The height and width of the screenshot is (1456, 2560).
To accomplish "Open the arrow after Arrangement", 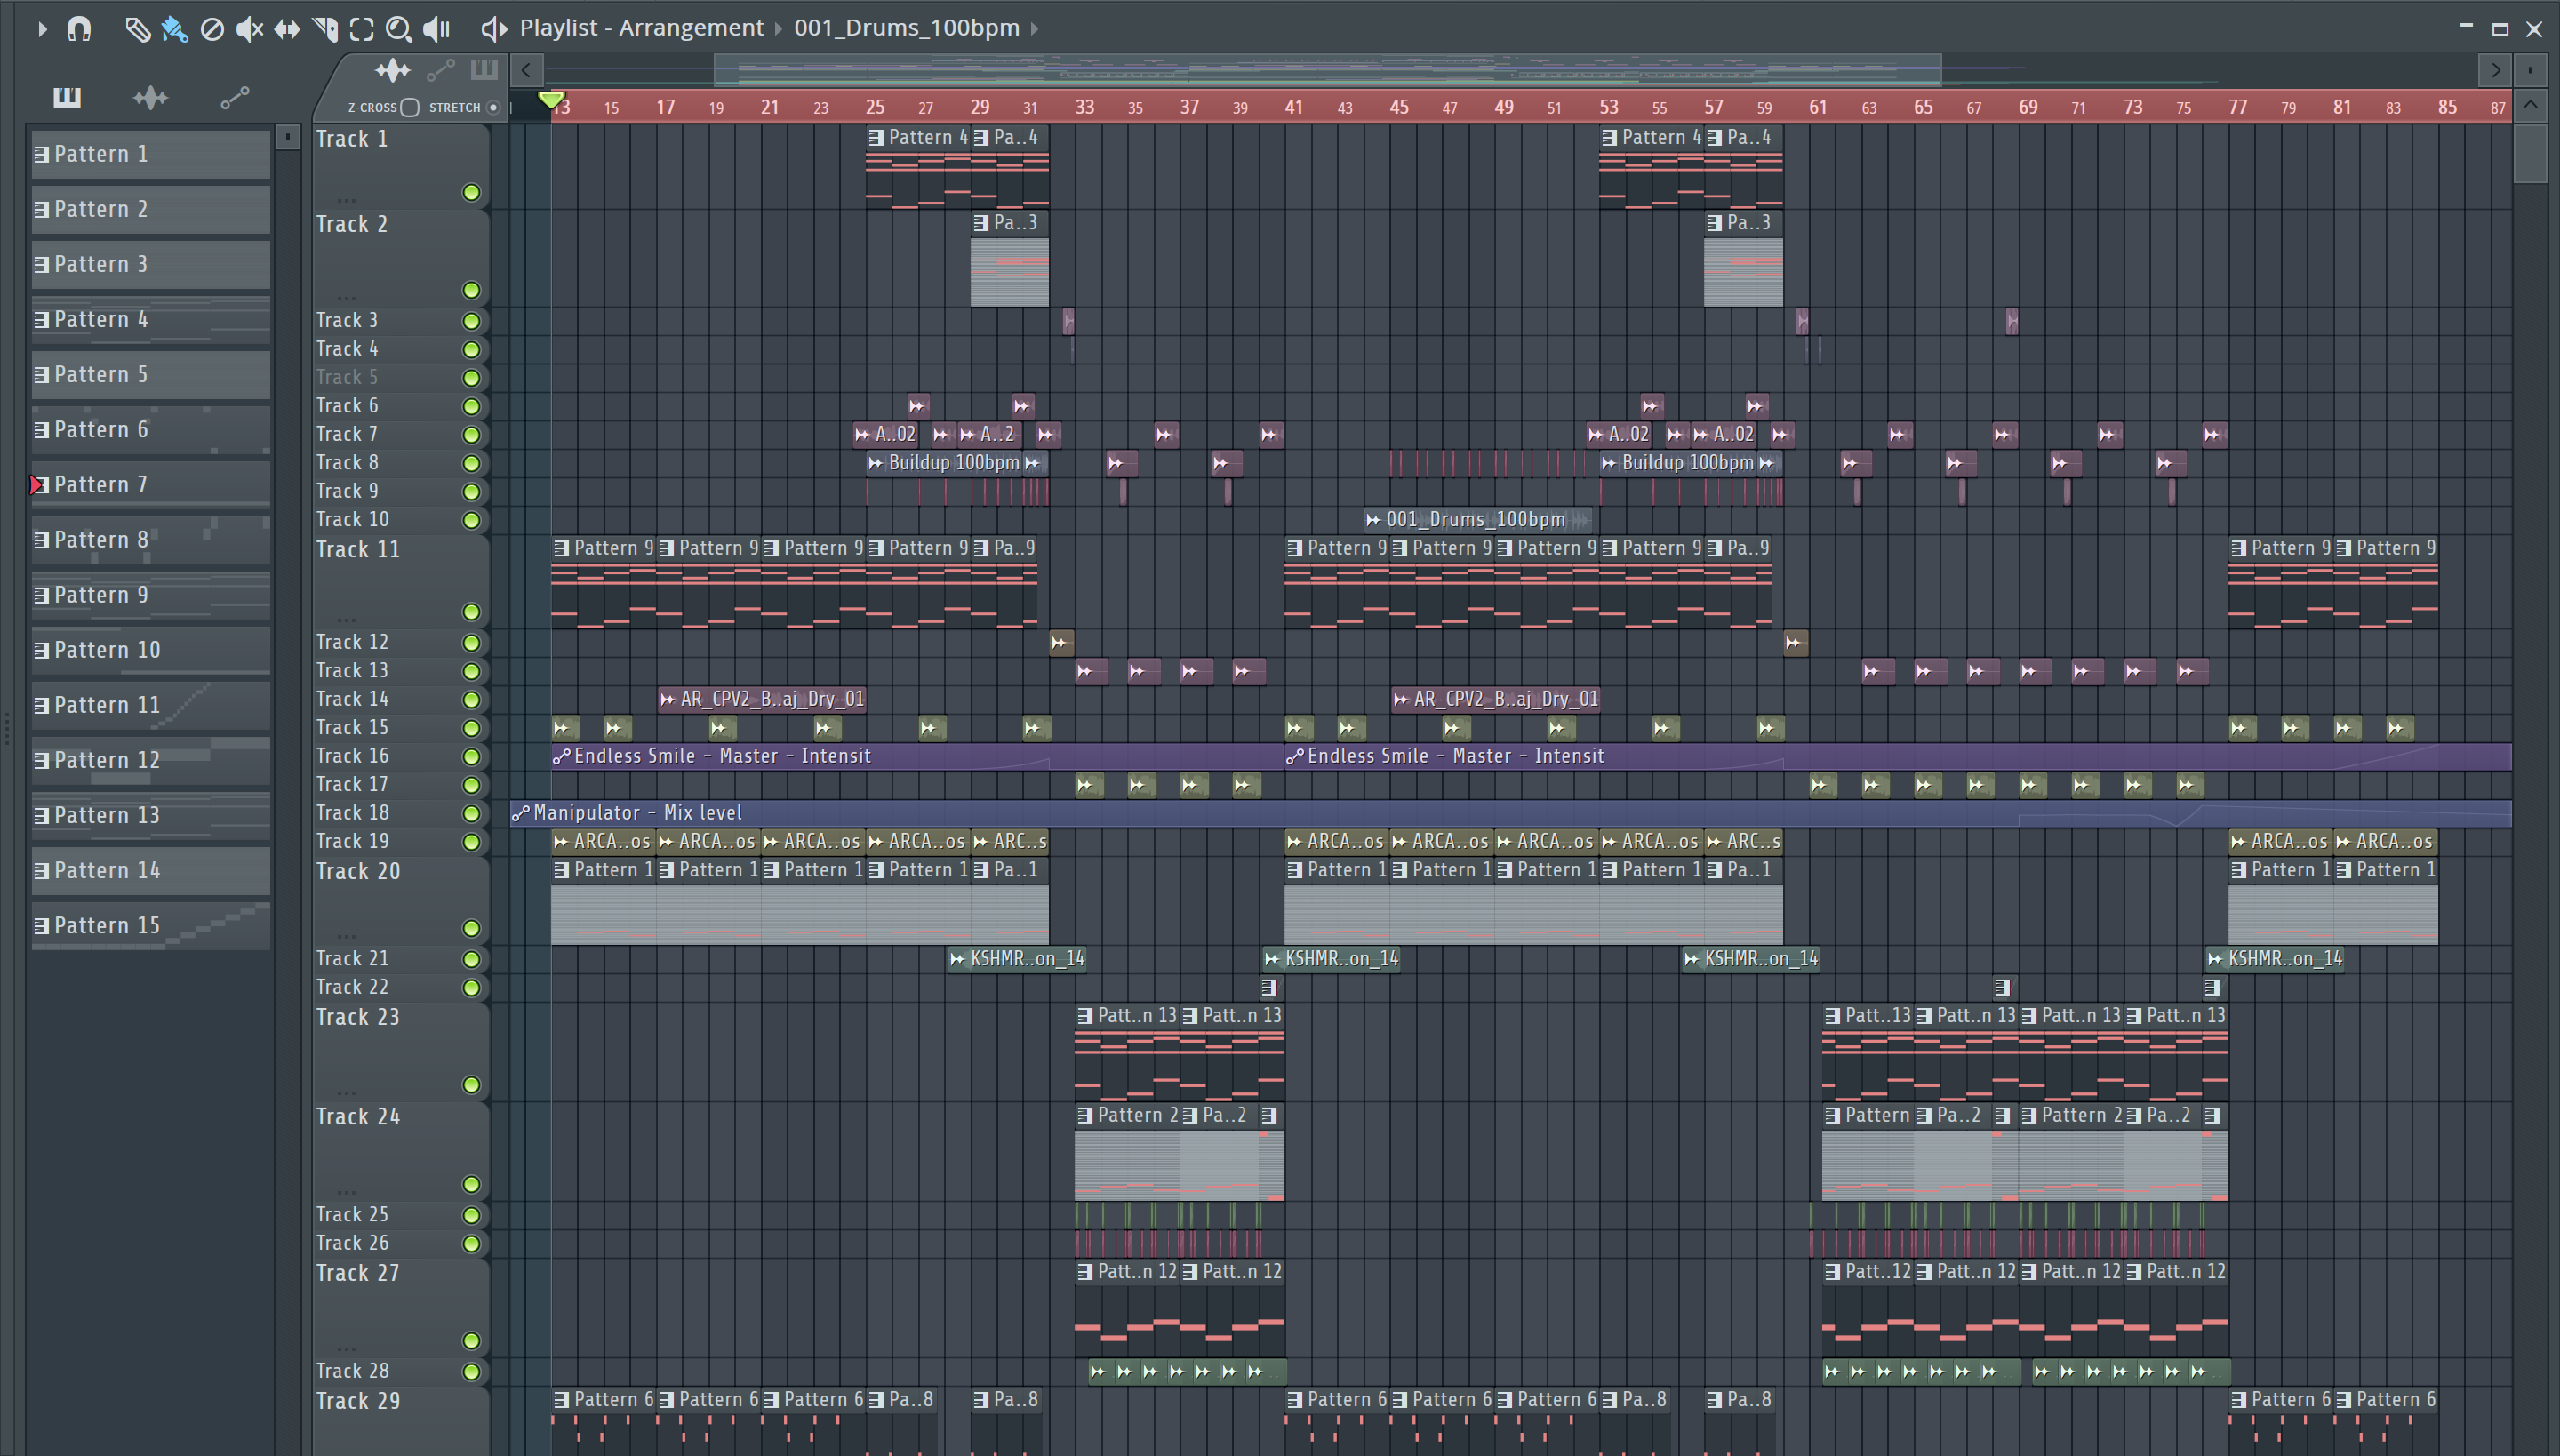I will click(x=778, y=29).
